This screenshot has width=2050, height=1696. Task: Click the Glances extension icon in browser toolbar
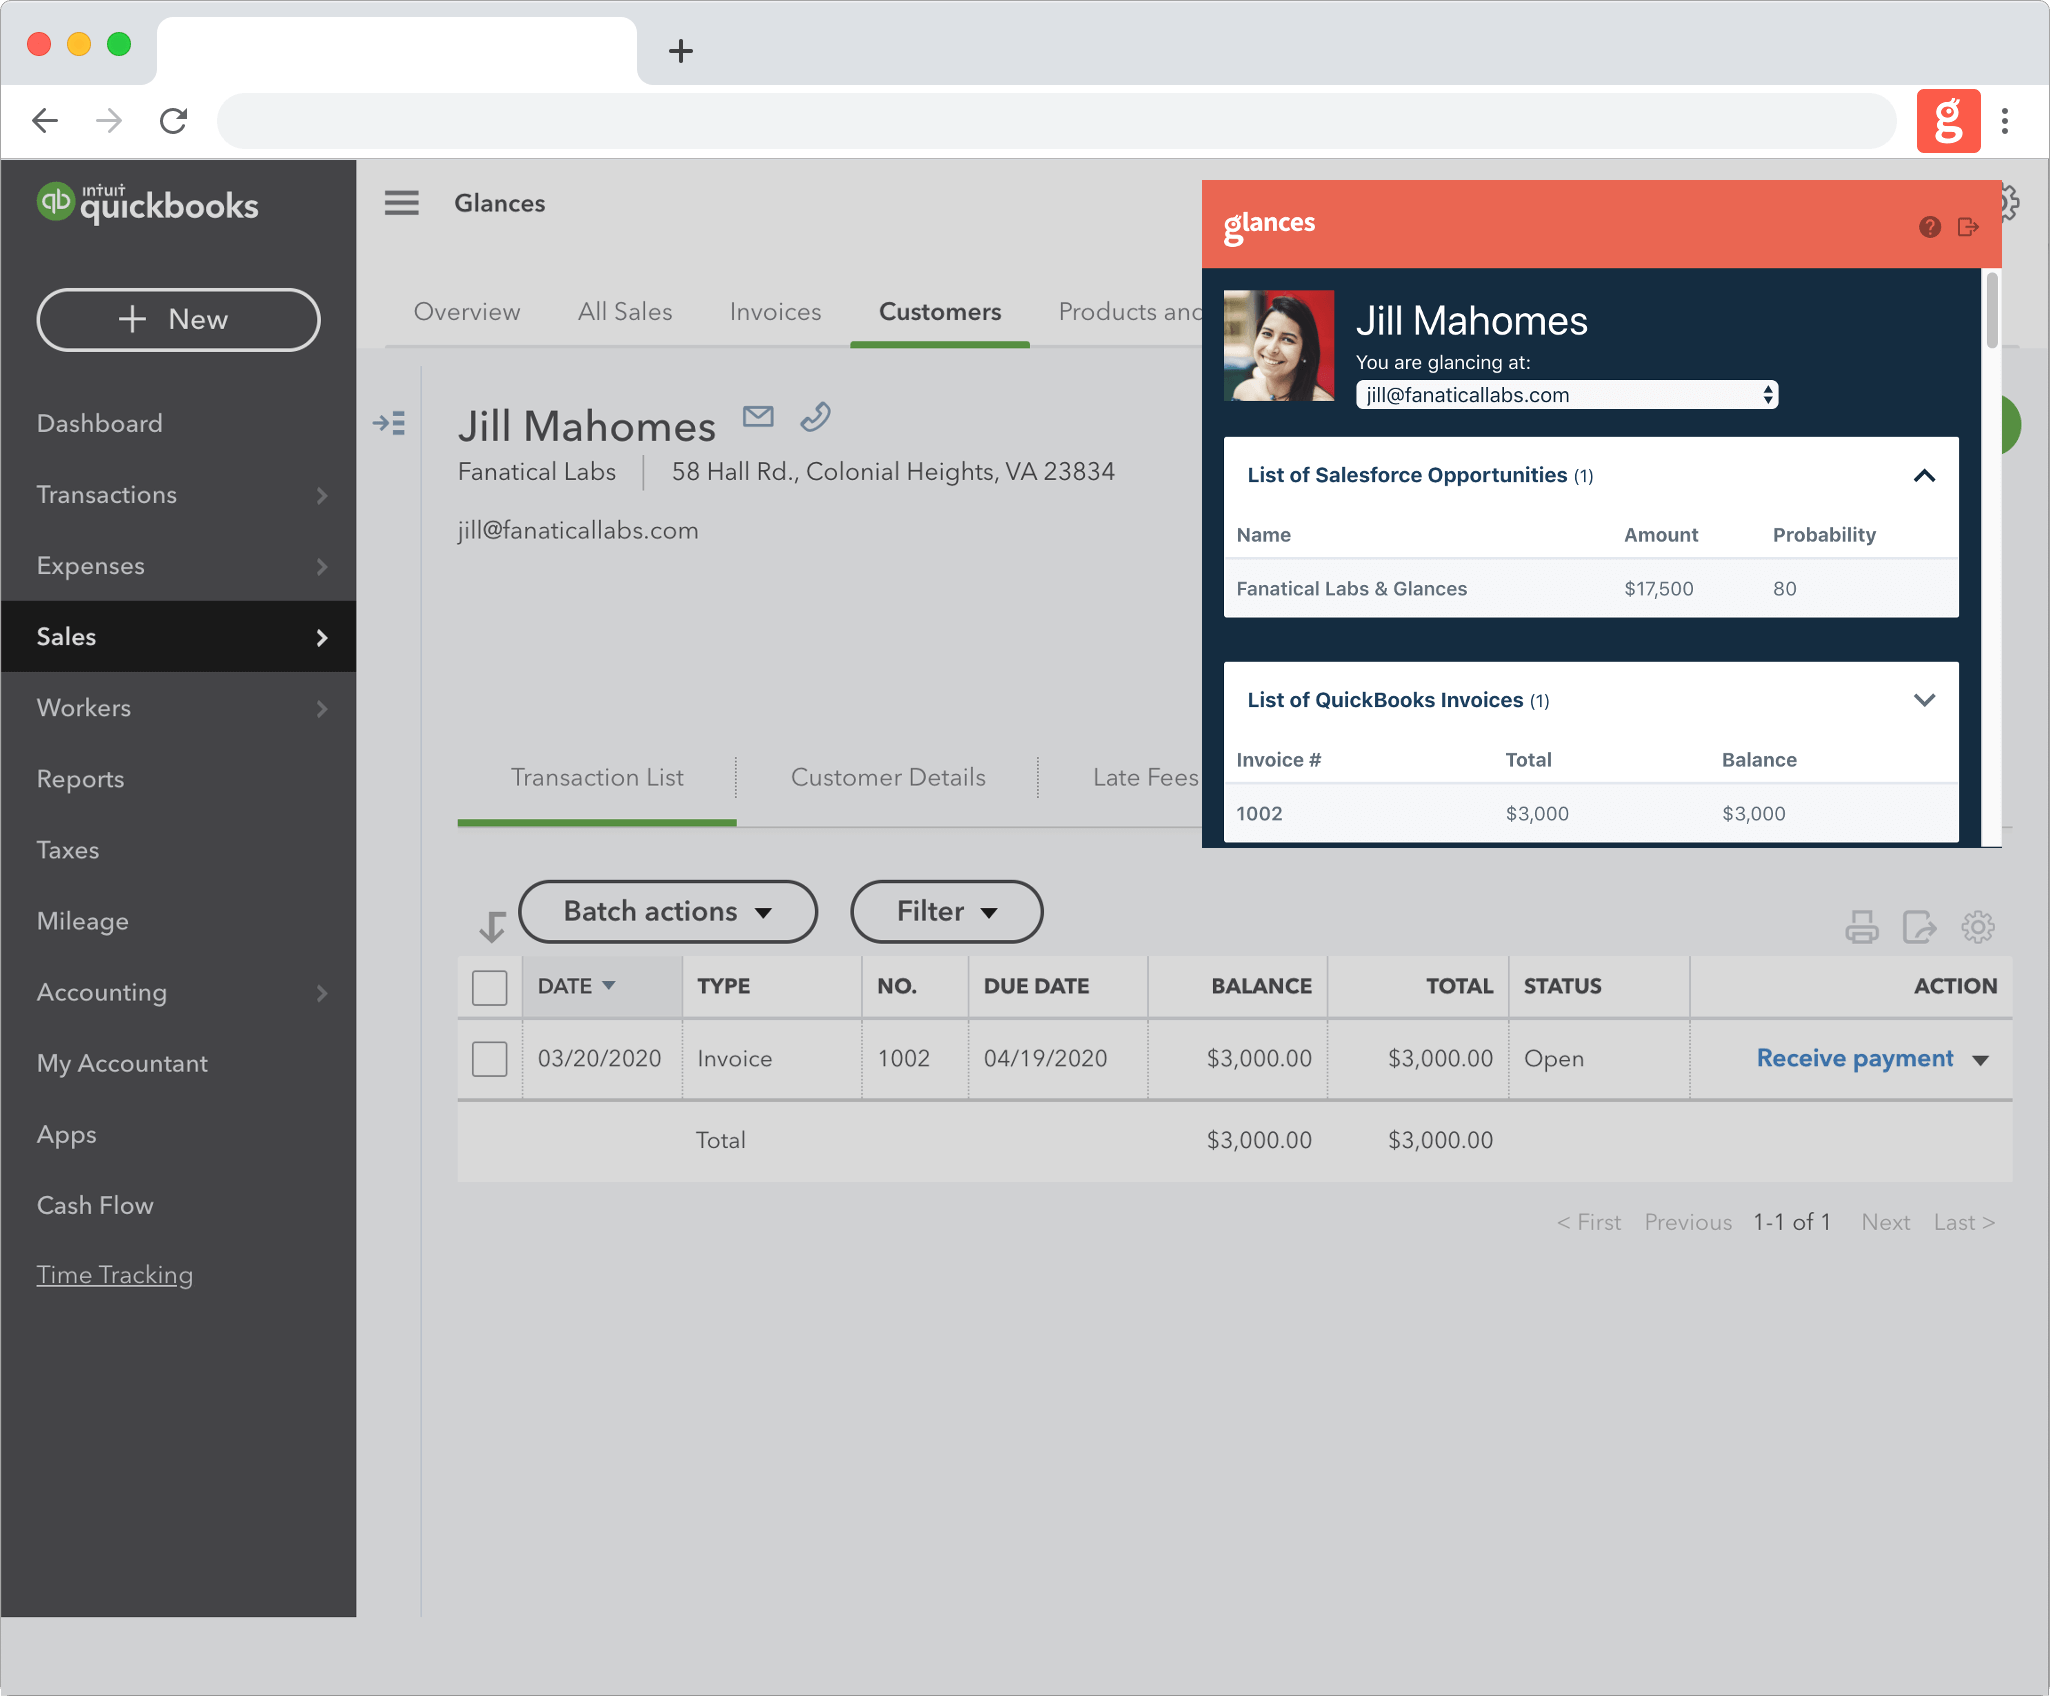coord(1948,121)
